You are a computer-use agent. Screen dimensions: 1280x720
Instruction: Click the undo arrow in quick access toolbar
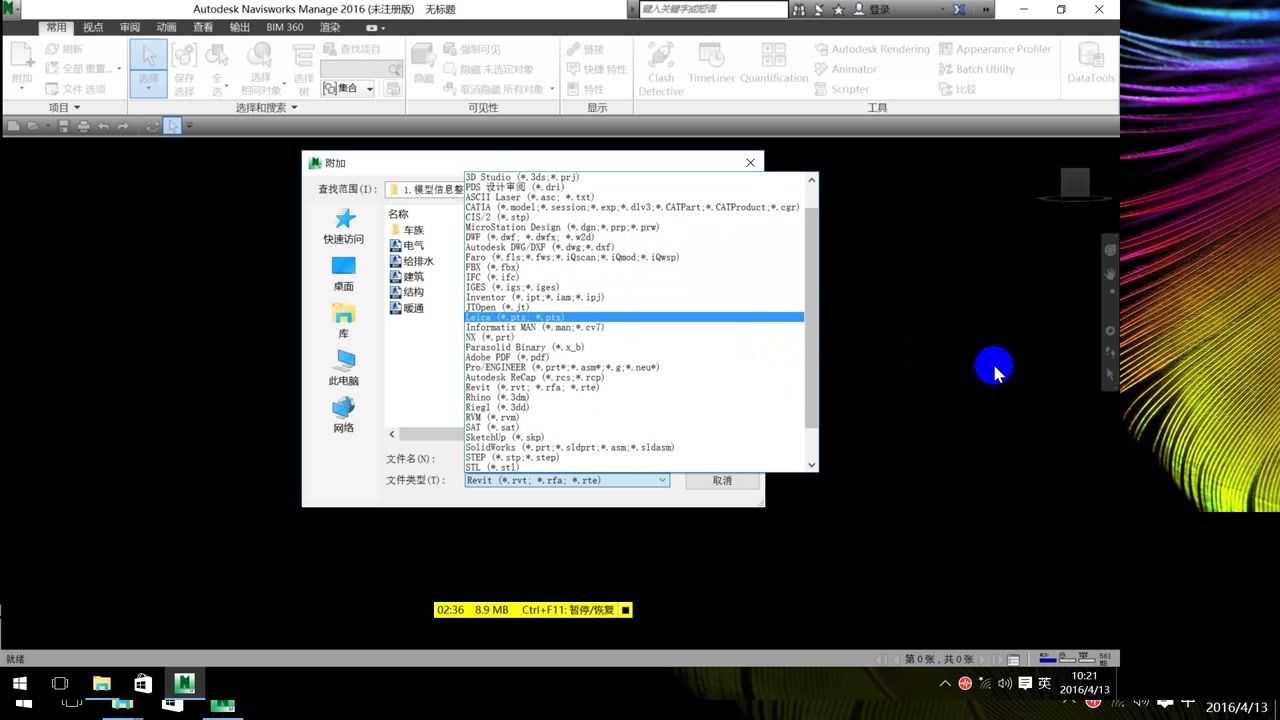coord(104,126)
